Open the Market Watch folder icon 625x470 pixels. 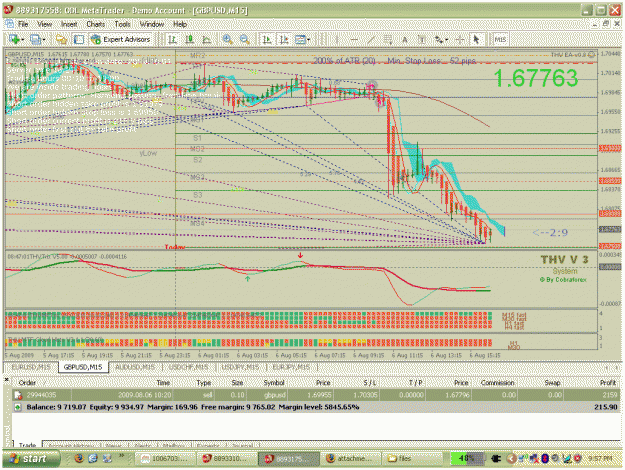pos(62,39)
